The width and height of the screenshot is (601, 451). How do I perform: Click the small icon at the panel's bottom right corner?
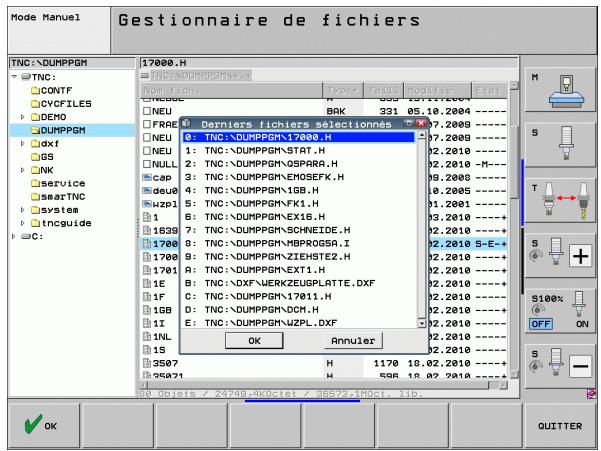[x=591, y=394]
